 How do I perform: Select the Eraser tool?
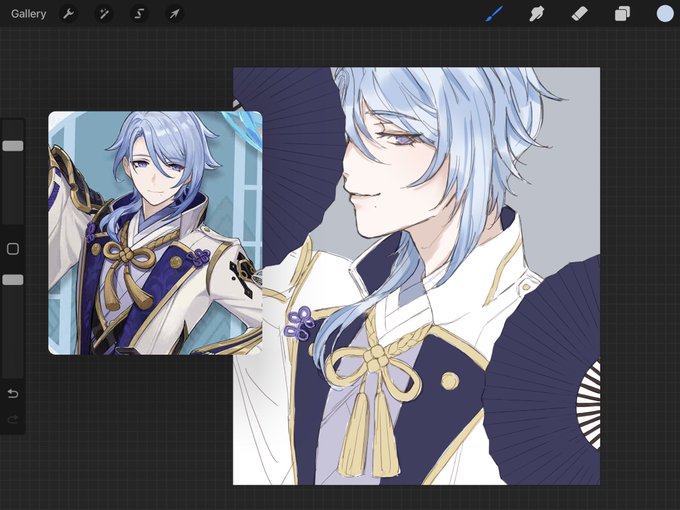click(579, 14)
